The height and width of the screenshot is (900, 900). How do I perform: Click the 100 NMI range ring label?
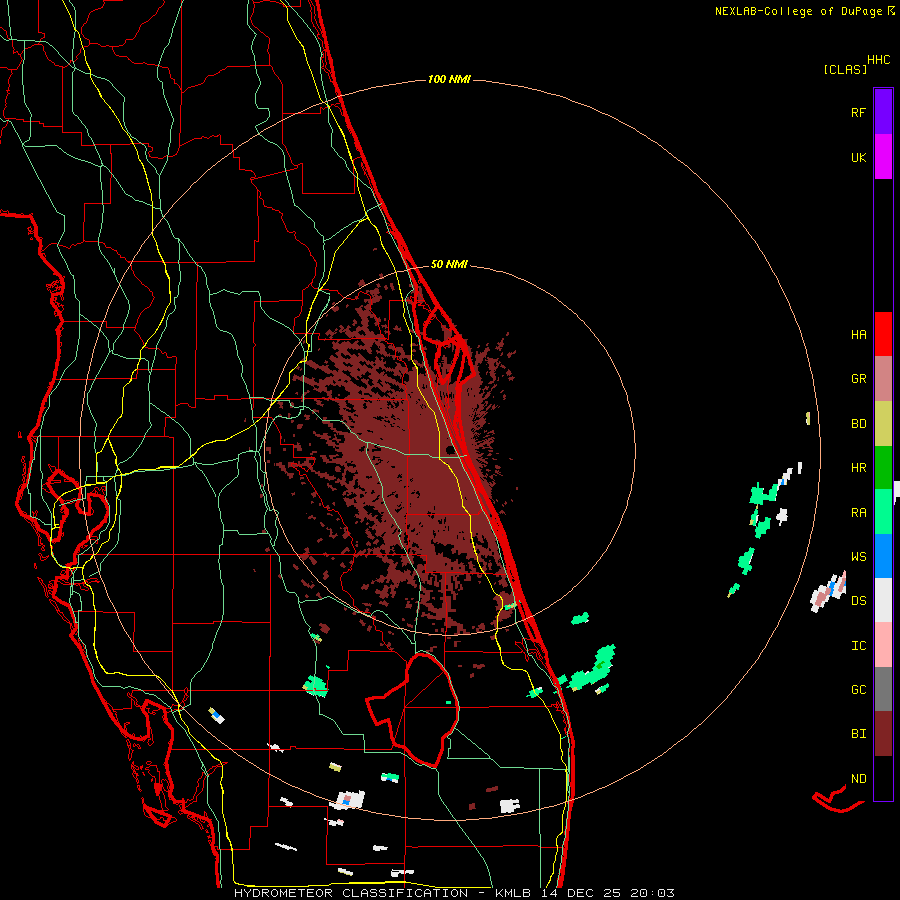pyautogui.click(x=449, y=79)
